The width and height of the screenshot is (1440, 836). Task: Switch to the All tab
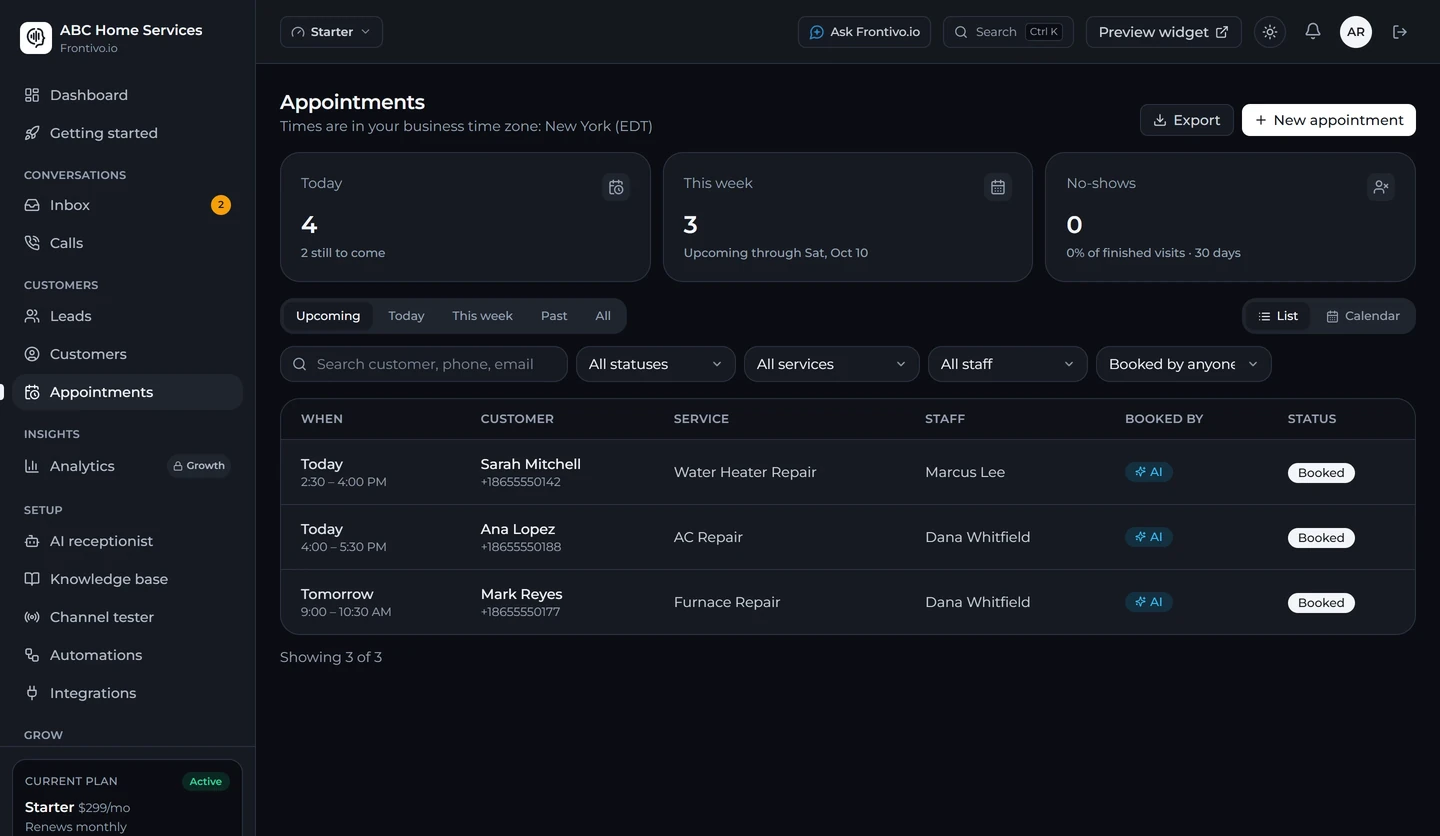pos(603,316)
